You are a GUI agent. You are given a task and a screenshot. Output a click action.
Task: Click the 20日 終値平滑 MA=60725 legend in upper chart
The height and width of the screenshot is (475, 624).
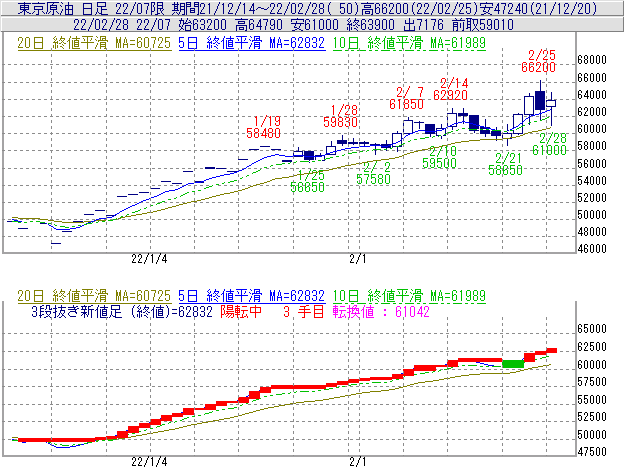(94, 43)
